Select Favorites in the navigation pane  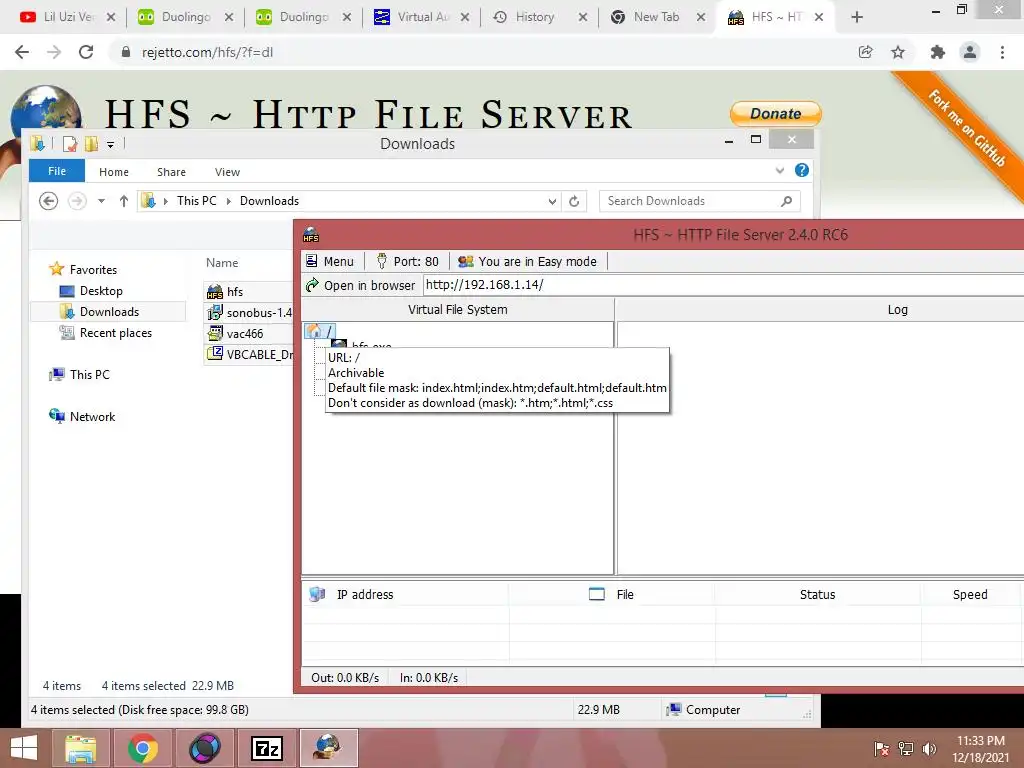pos(84,269)
